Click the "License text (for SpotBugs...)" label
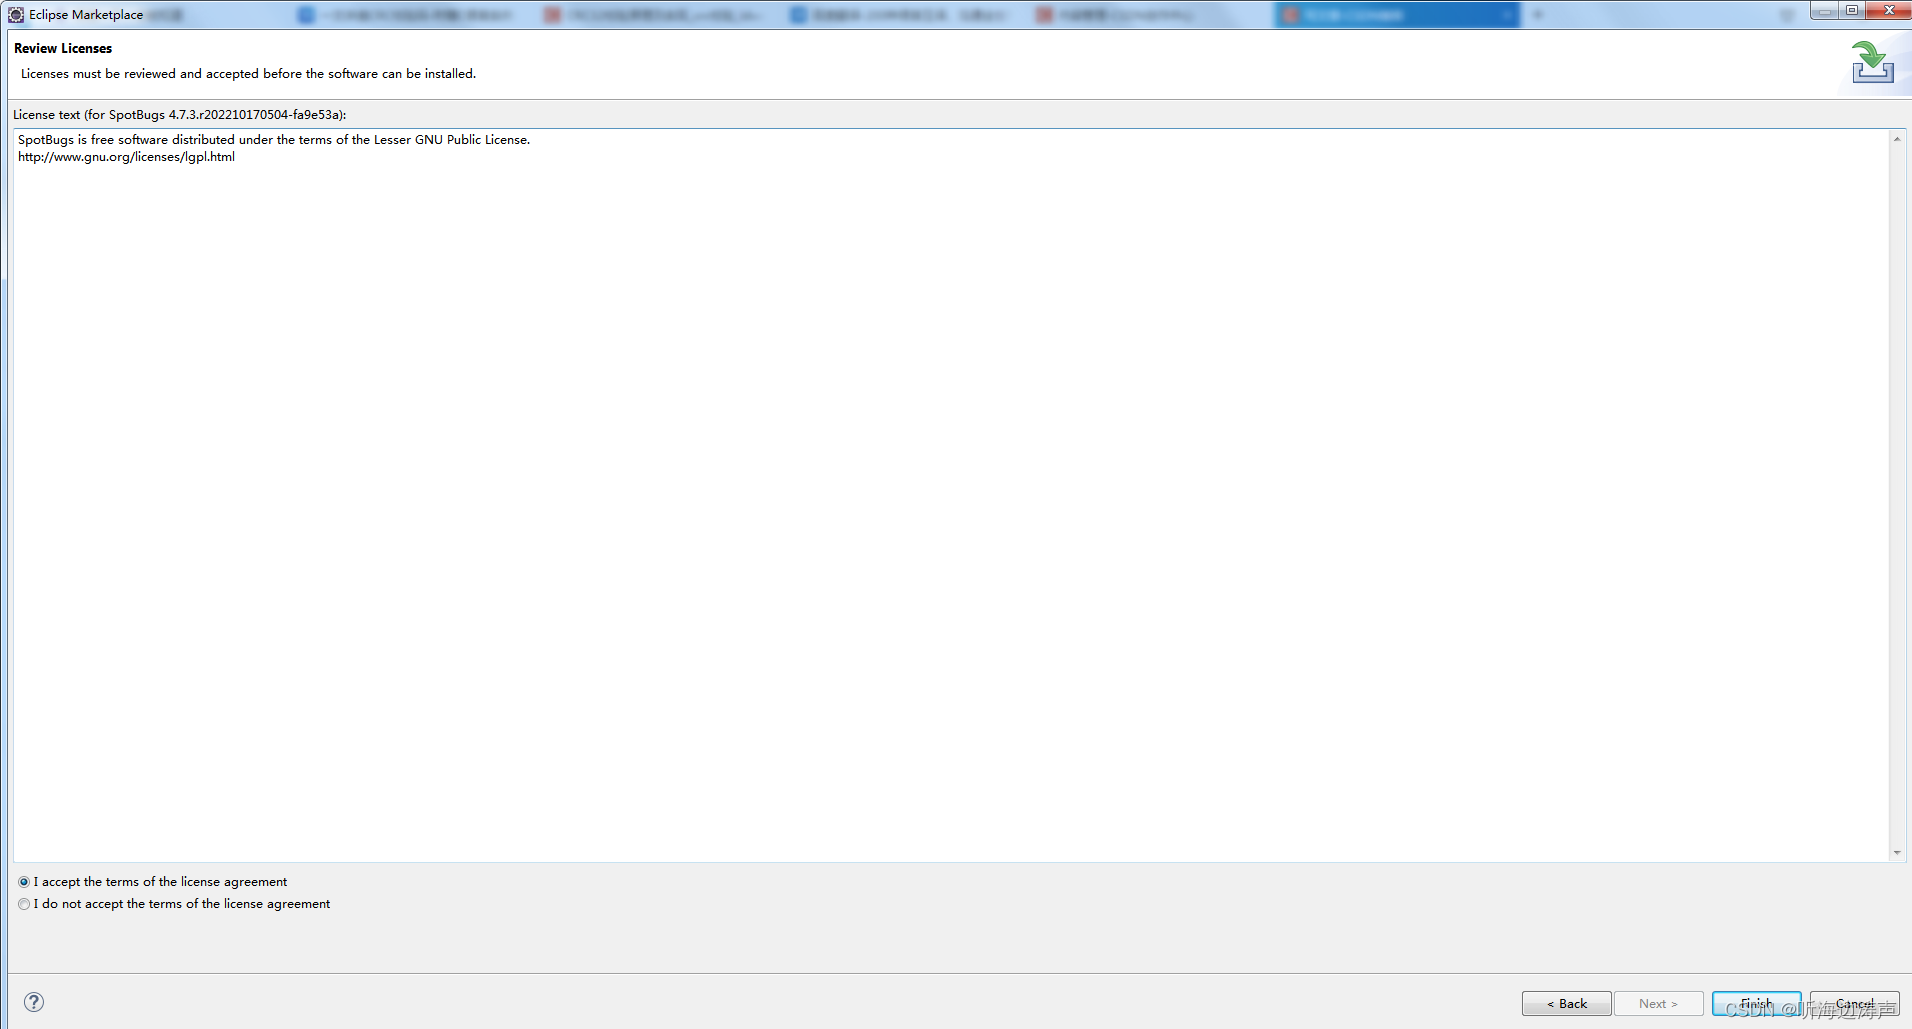This screenshot has width=1912, height=1029. point(180,115)
